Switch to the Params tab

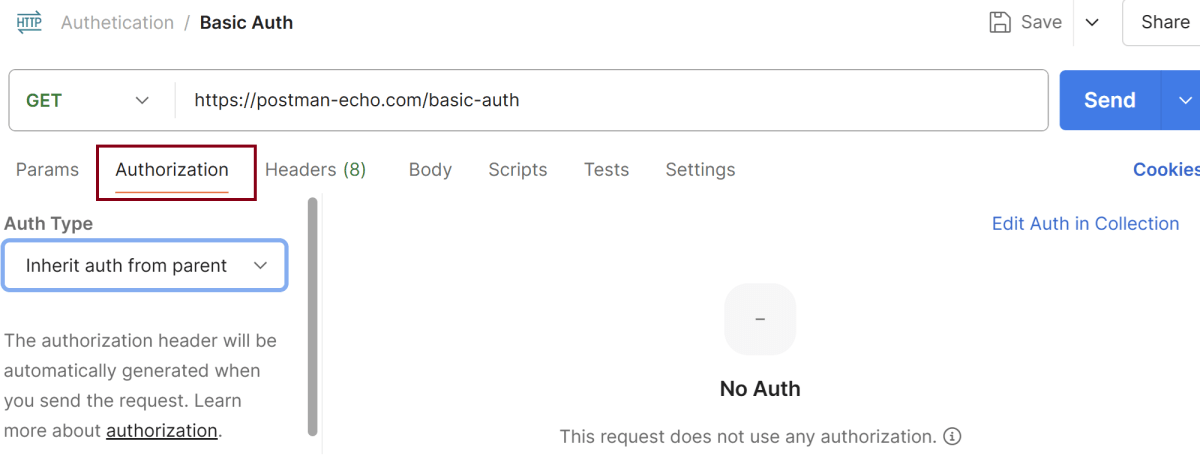(x=47, y=170)
